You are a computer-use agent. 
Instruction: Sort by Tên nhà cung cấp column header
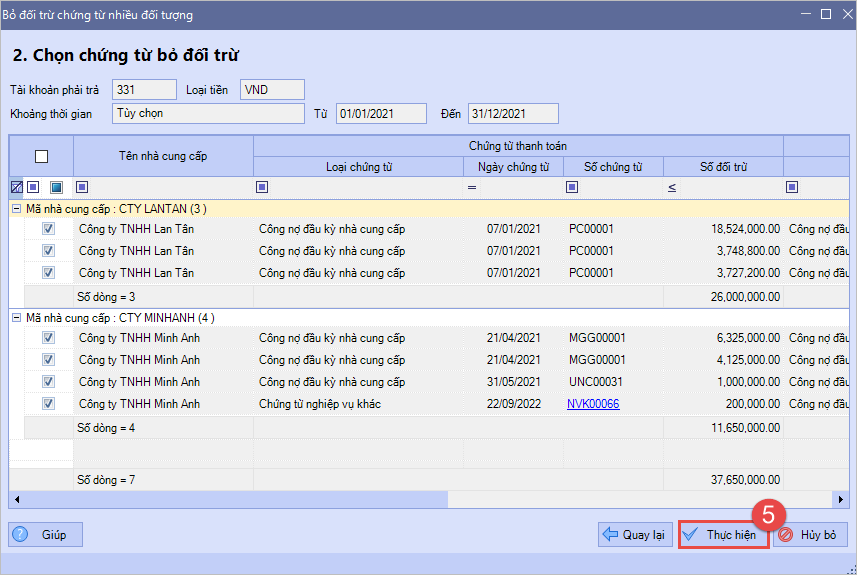point(163,156)
